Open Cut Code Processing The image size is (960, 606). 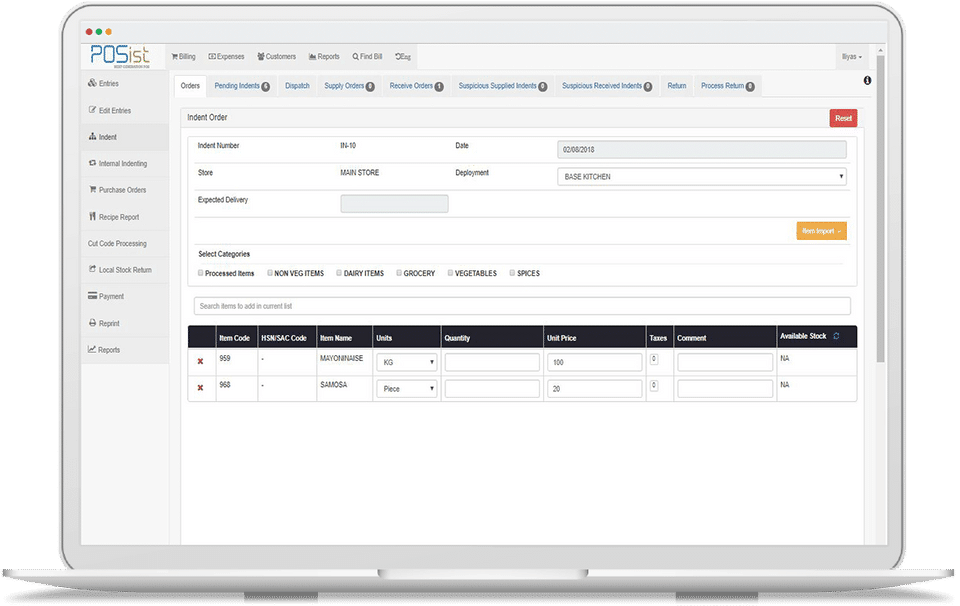[x=117, y=243]
